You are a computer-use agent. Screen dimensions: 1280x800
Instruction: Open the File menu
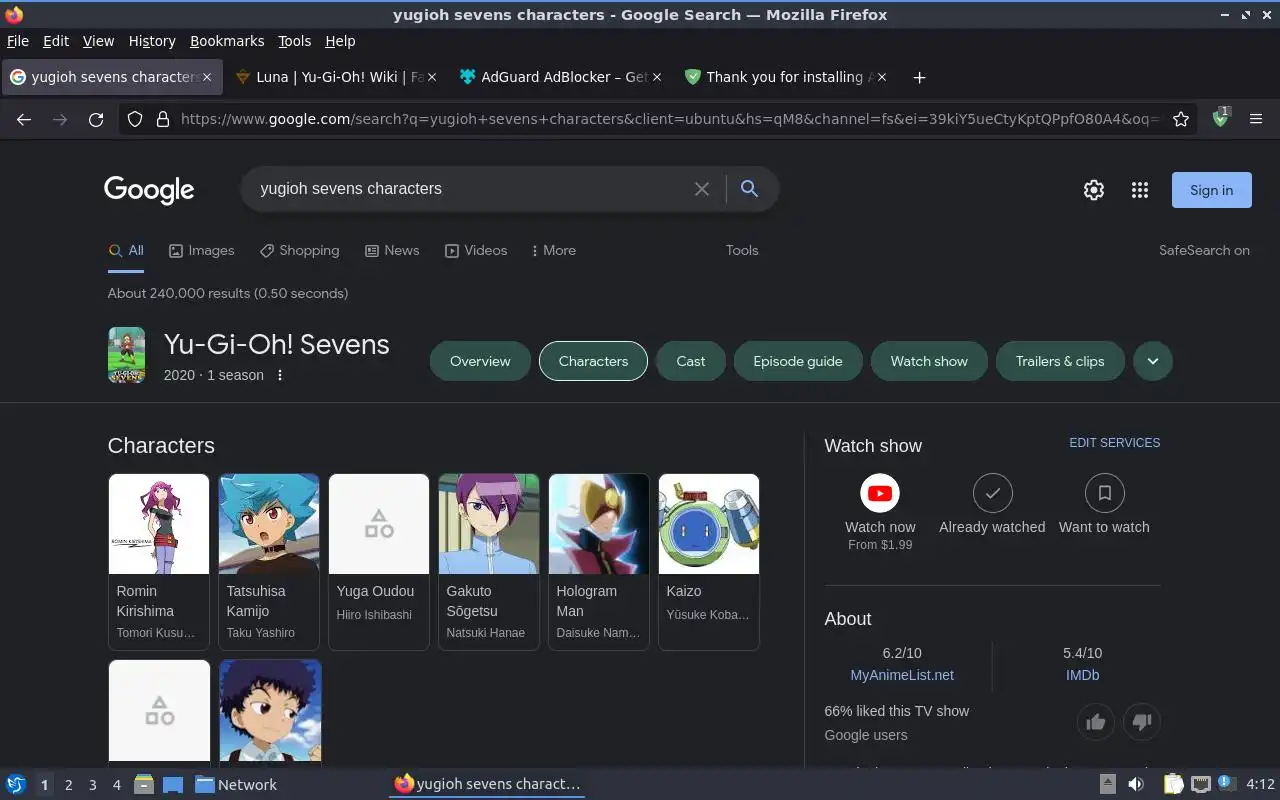click(18, 41)
